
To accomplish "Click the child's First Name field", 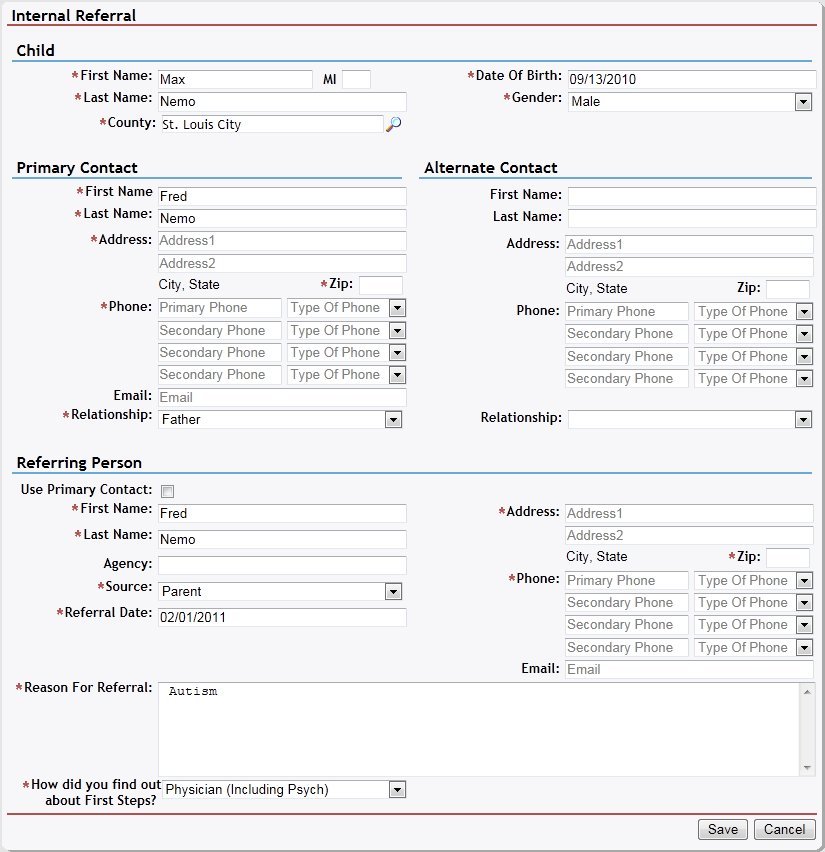I will (235, 79).
